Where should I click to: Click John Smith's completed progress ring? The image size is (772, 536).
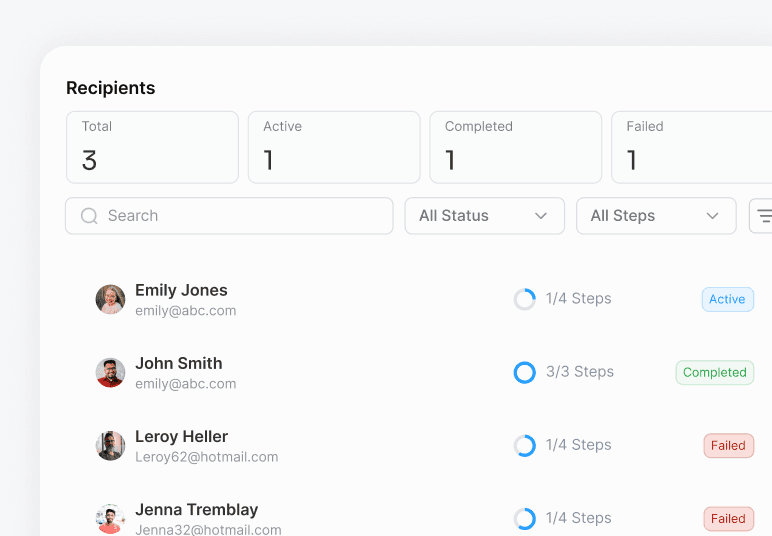[x=524, y=372]
